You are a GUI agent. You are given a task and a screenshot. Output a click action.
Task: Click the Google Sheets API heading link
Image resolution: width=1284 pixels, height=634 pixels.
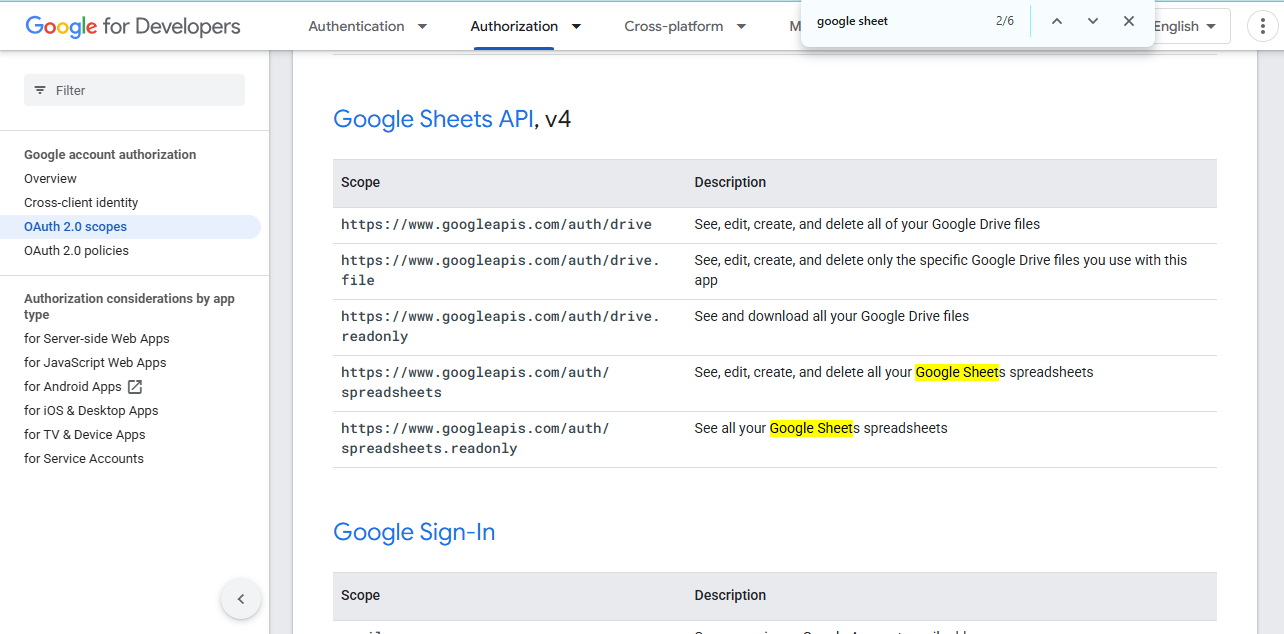tap(433, 119)
